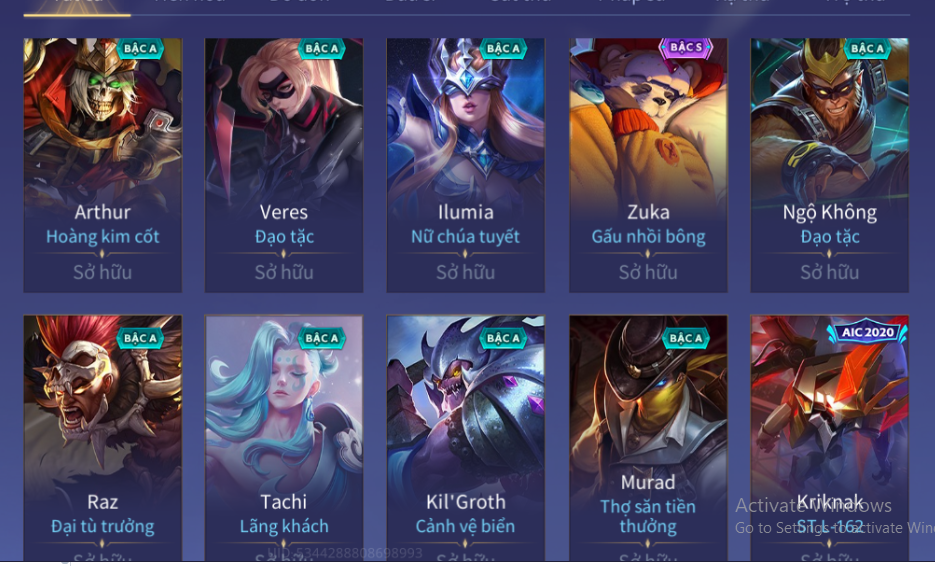Click the BẬC A badge on Veres's card
Image resolution: width=935 pixels, height=566 pixels.
321,48
